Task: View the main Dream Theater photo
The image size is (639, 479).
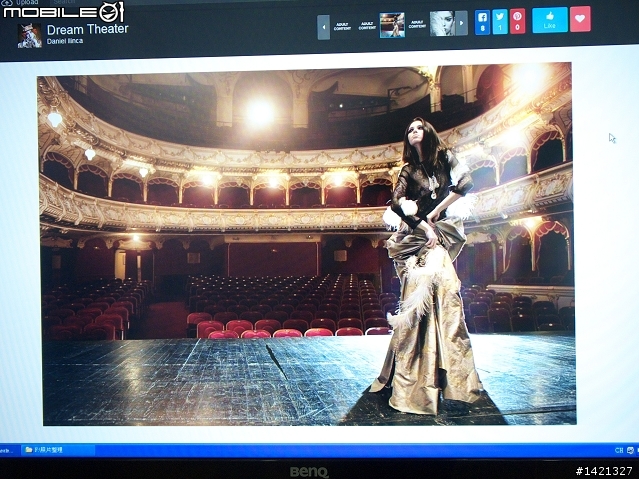Action: pyautogui.click(x=307, y=244)
